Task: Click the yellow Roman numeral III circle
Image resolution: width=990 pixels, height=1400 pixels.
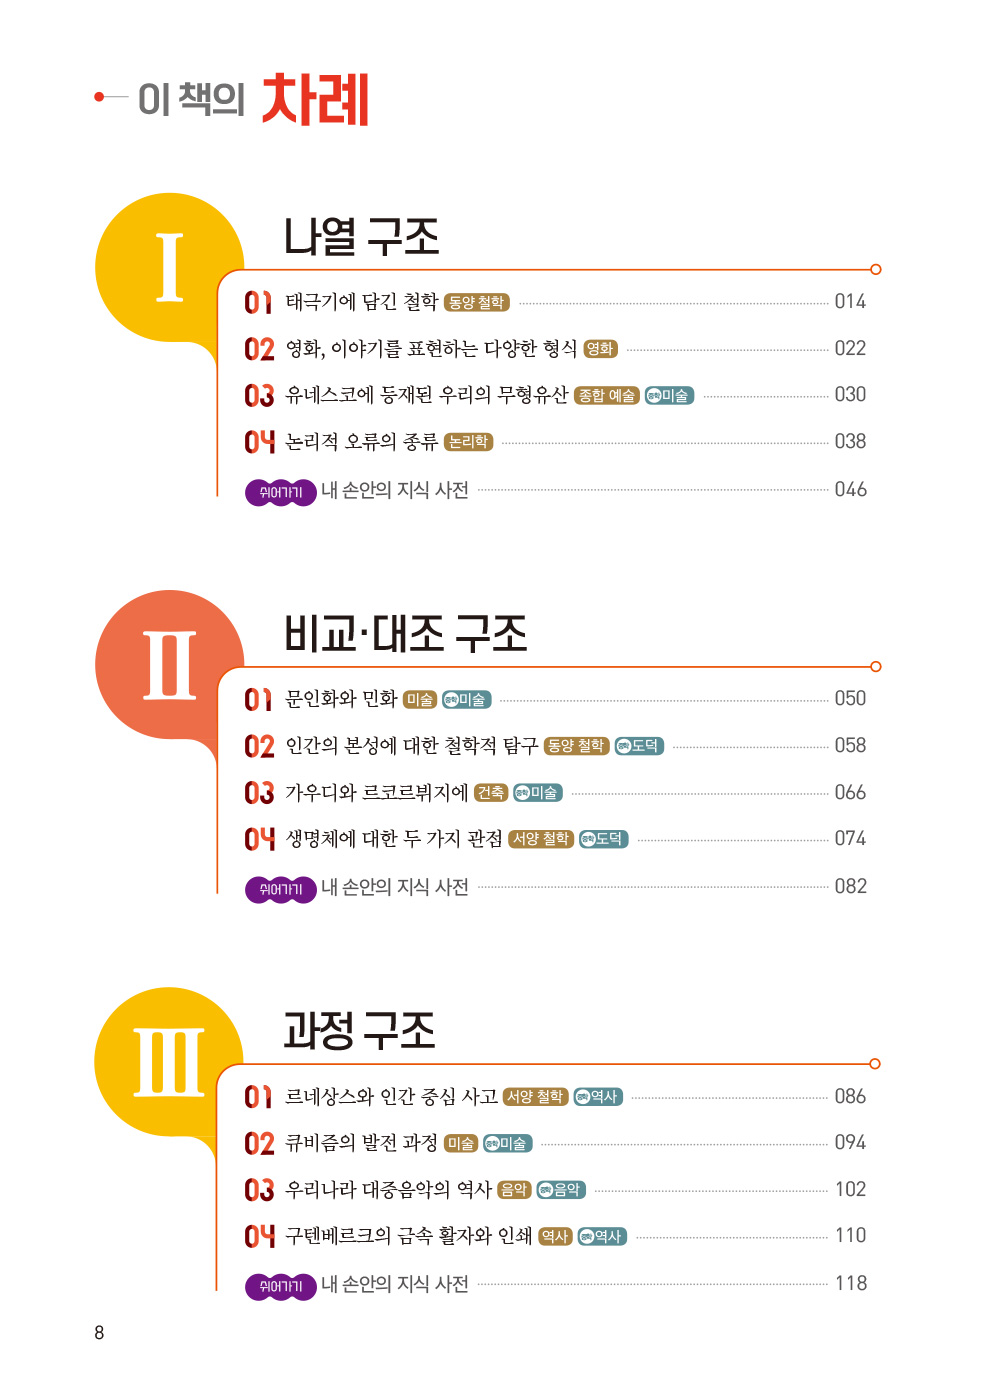Action: click(x=170, y=1061)
